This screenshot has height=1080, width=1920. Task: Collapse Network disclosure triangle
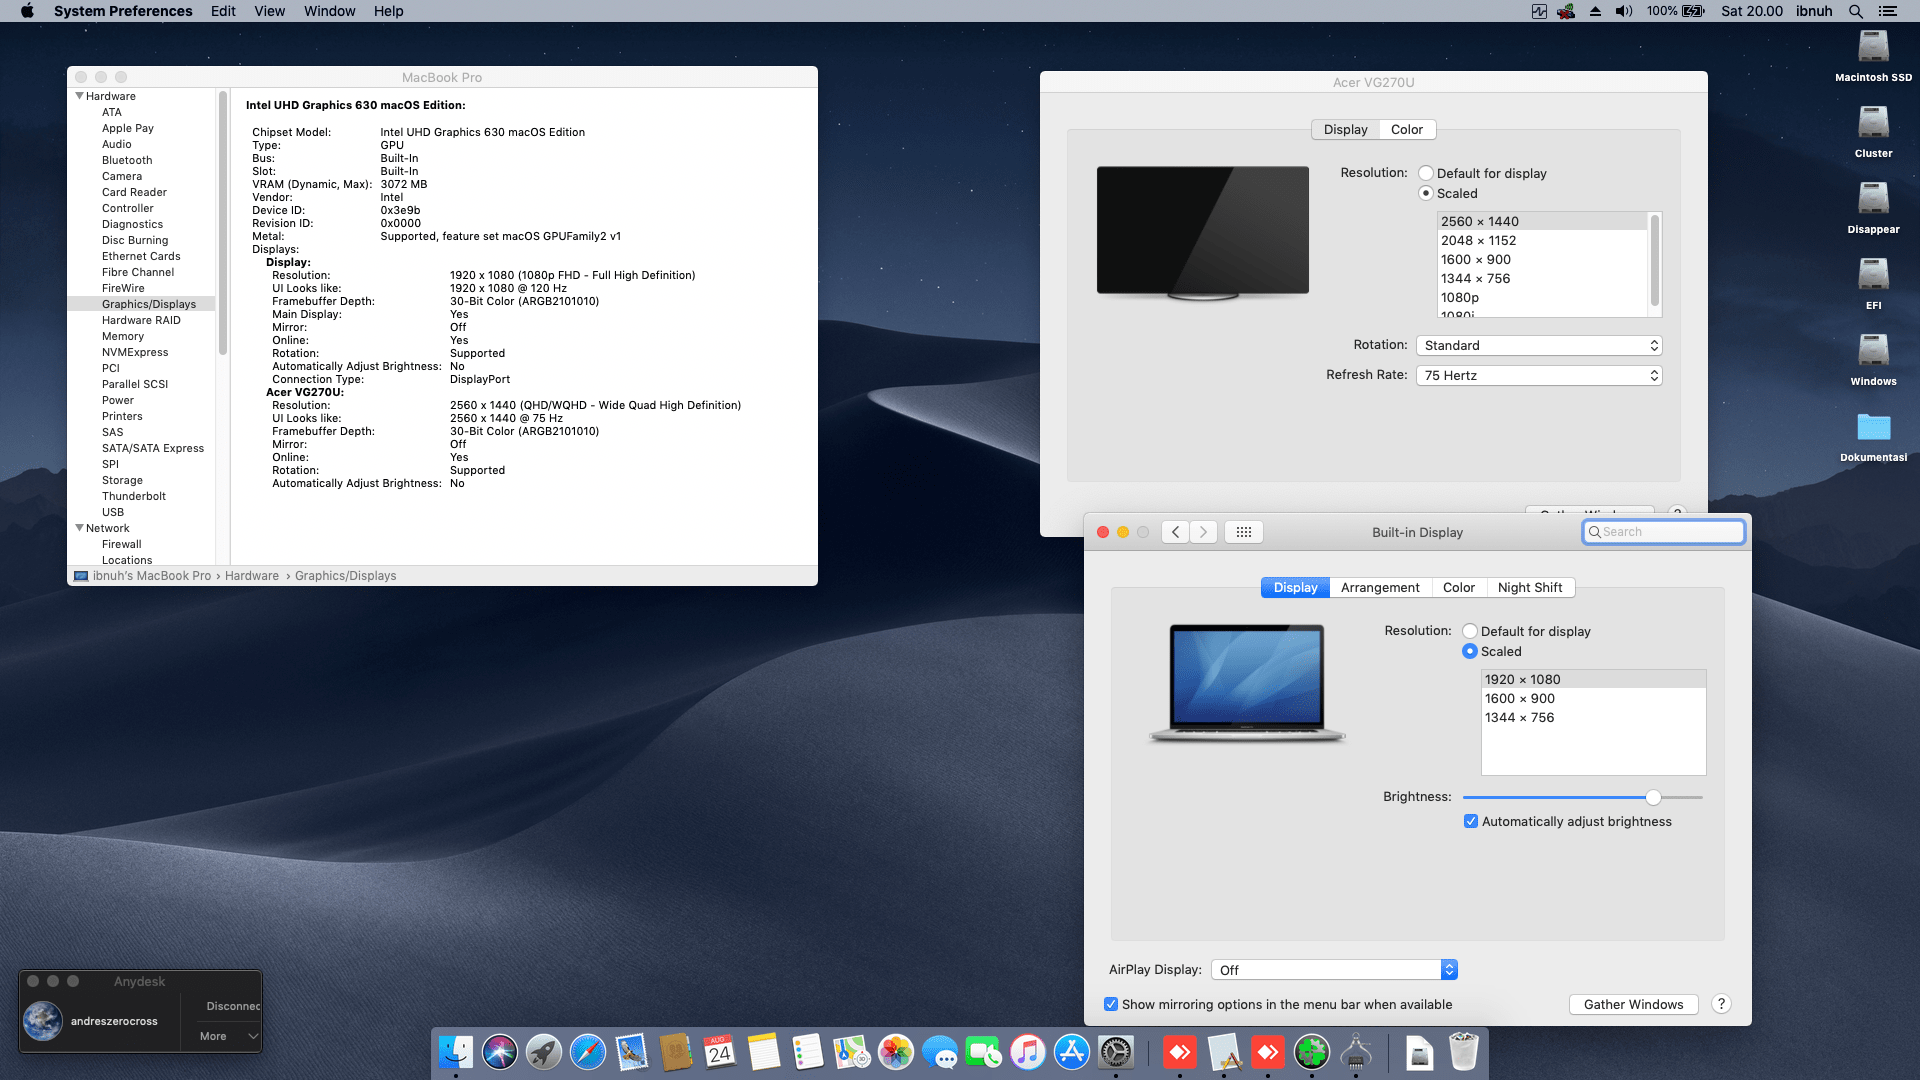[x=79, y=528]
